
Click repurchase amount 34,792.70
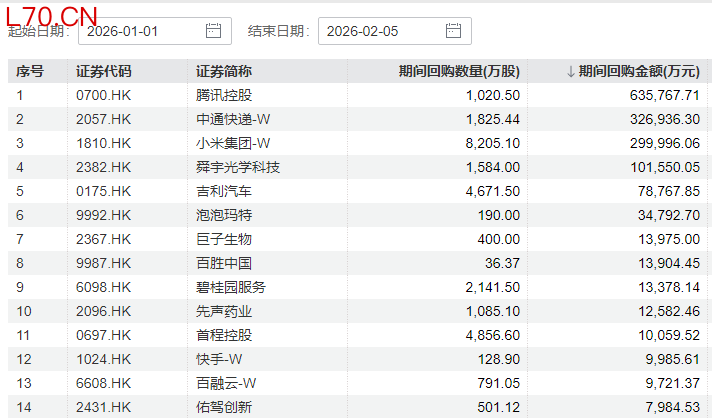[x=669, y=215]
